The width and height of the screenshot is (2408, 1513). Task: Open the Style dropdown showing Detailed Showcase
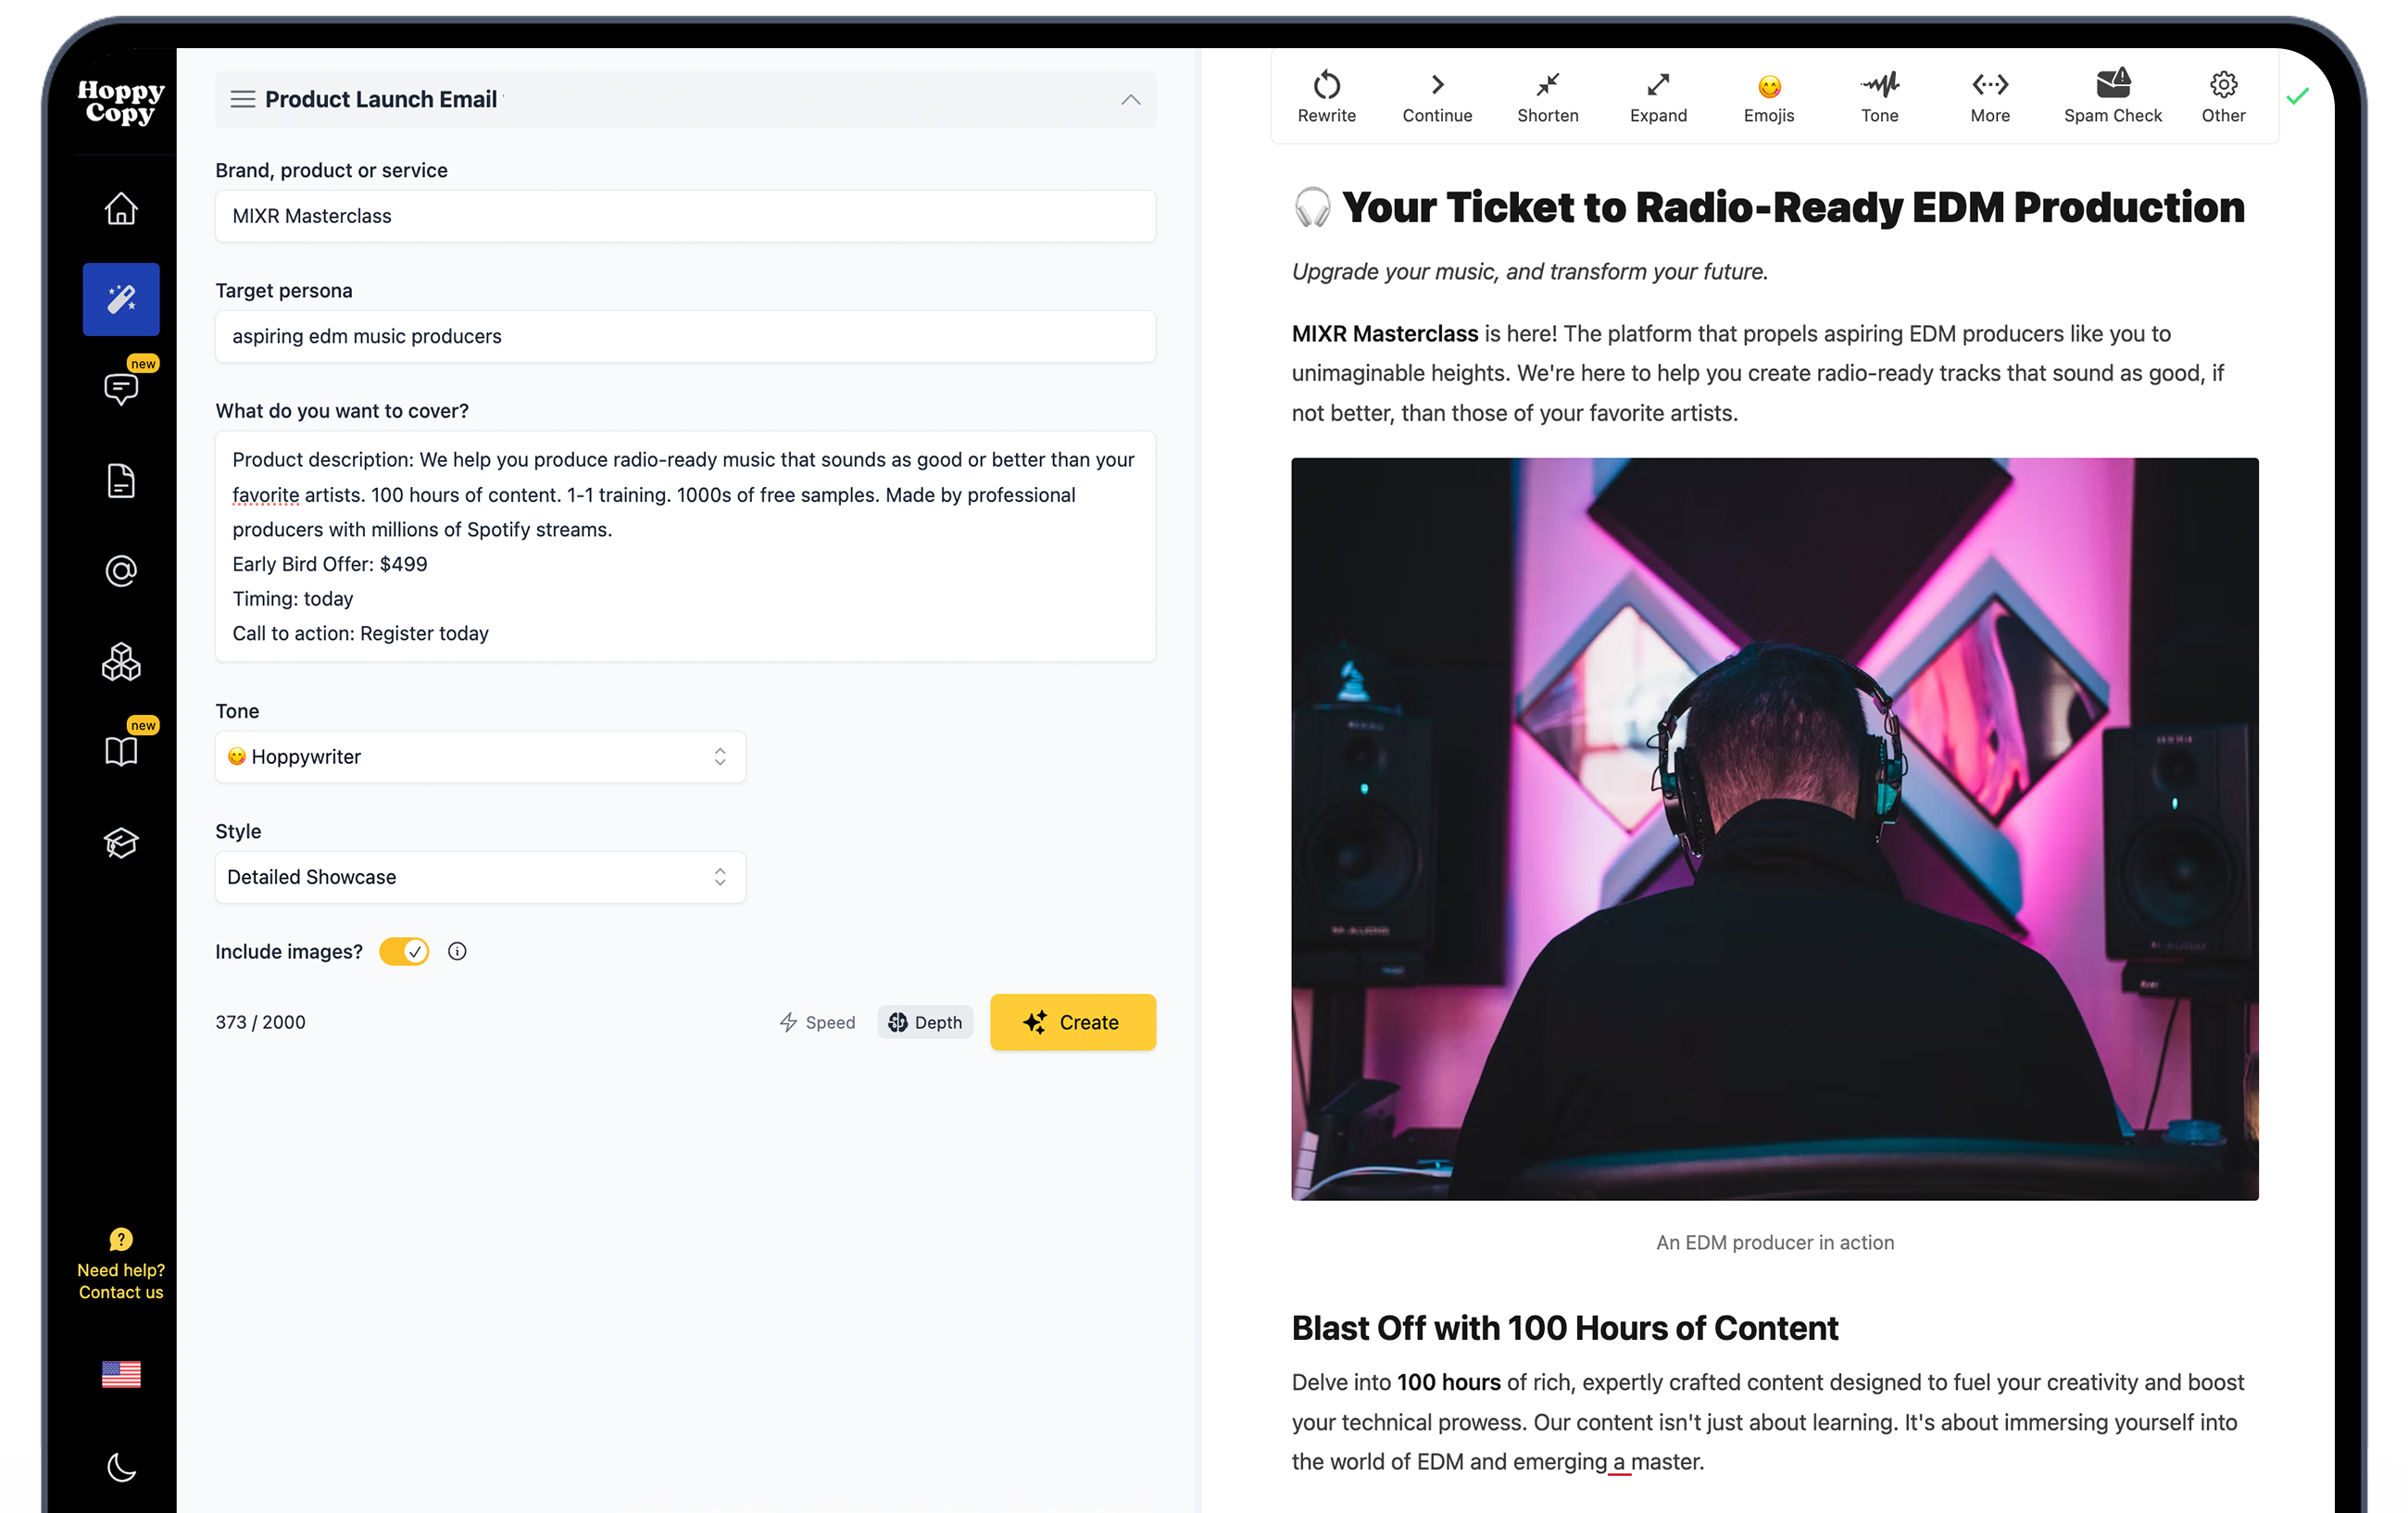pyautogui.click(x=480, y=877)
